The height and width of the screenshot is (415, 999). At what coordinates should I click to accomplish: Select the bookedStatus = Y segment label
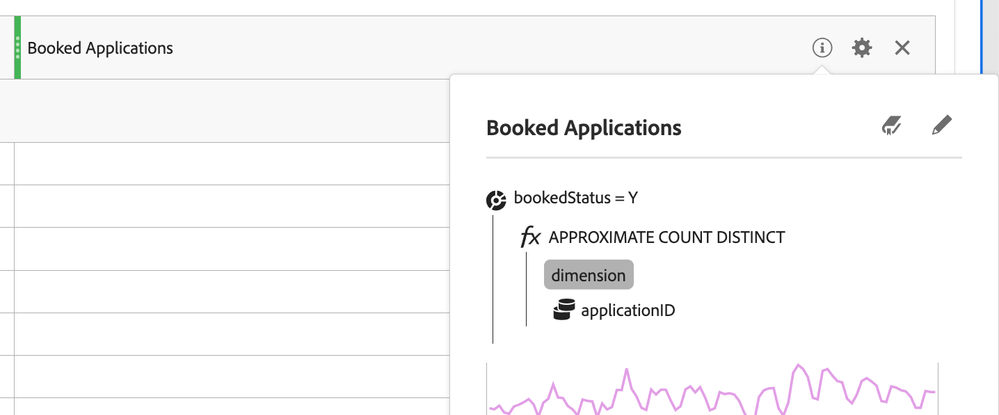pyautogui.click(x=576, y=198)
